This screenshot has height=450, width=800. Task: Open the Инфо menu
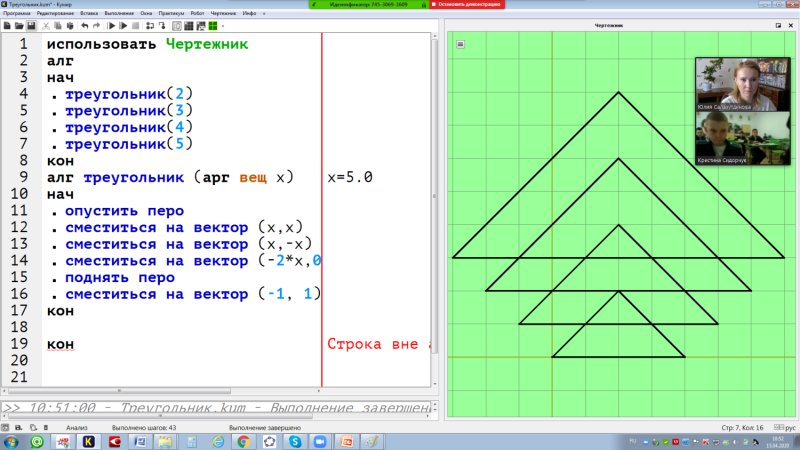(249, 13)
